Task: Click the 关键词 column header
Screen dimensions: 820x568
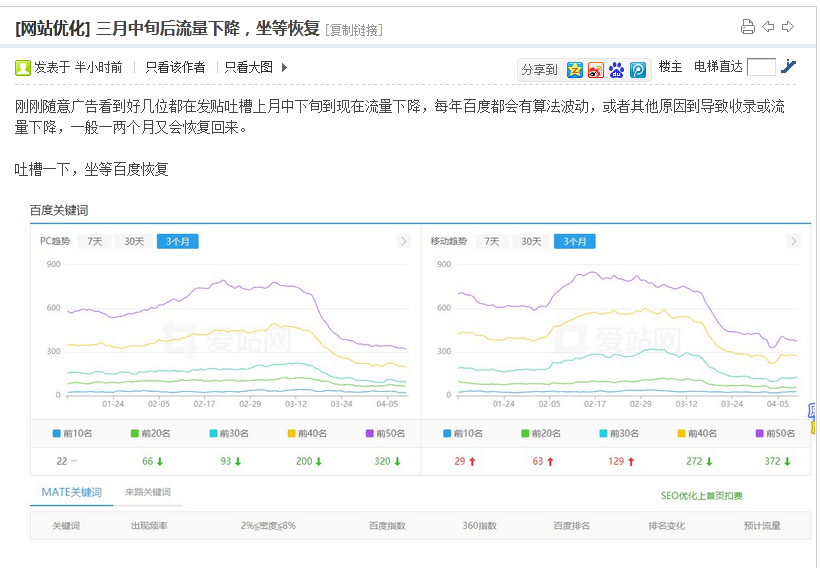Action: coord(66,526)
